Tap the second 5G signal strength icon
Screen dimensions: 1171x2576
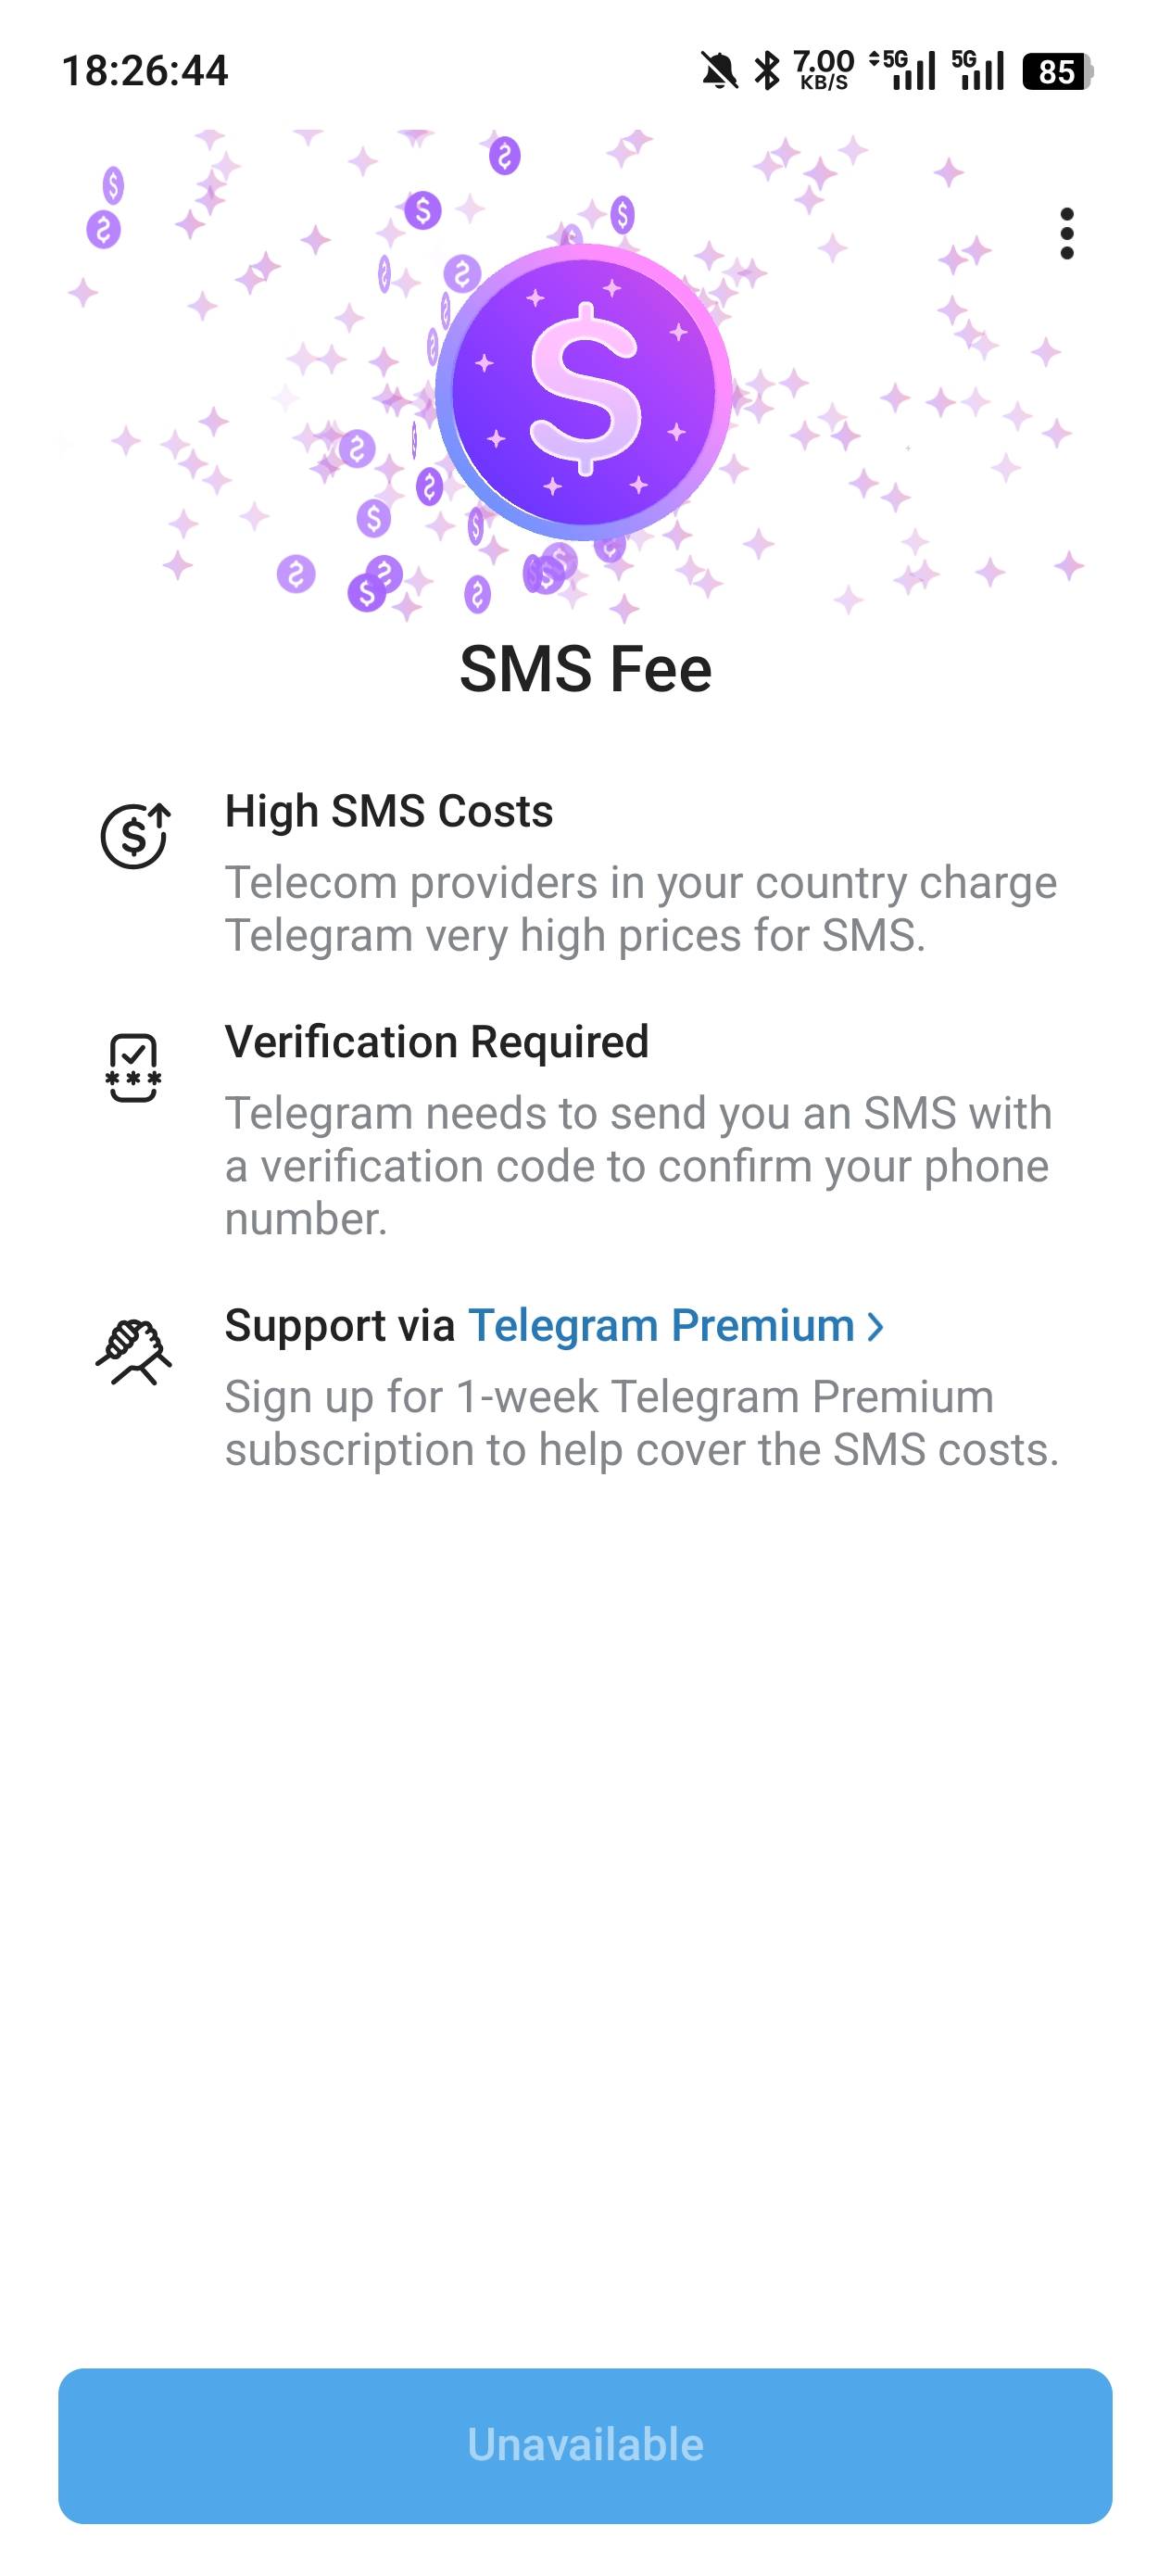tap(978, 71)
